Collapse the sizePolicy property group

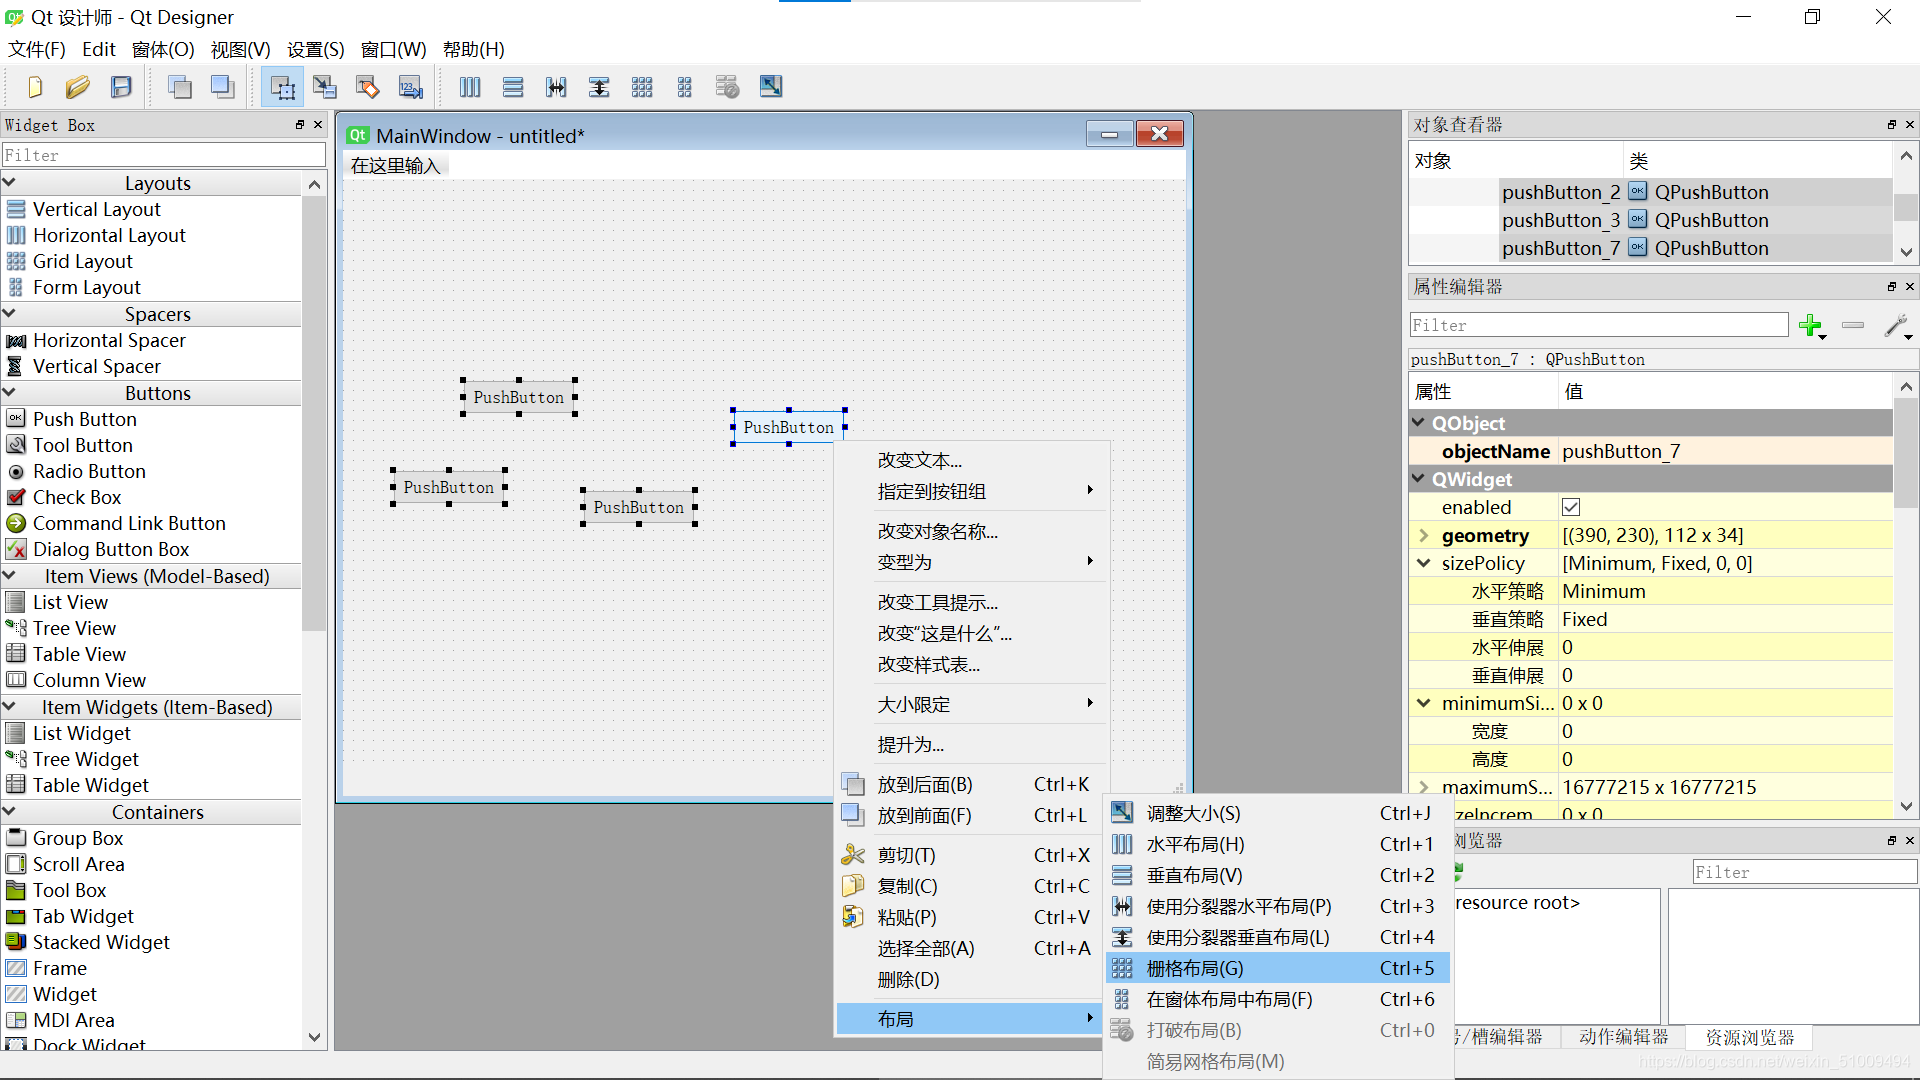(x=1423, y=563)
